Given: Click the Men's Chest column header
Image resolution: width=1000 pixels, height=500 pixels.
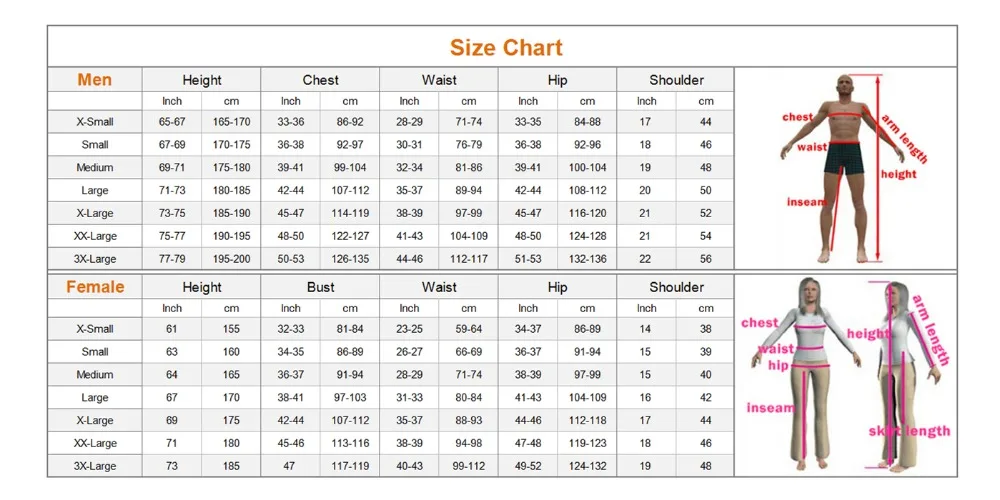Looking at the screenshot, I should pyautogui.click(x=320, y=80).
